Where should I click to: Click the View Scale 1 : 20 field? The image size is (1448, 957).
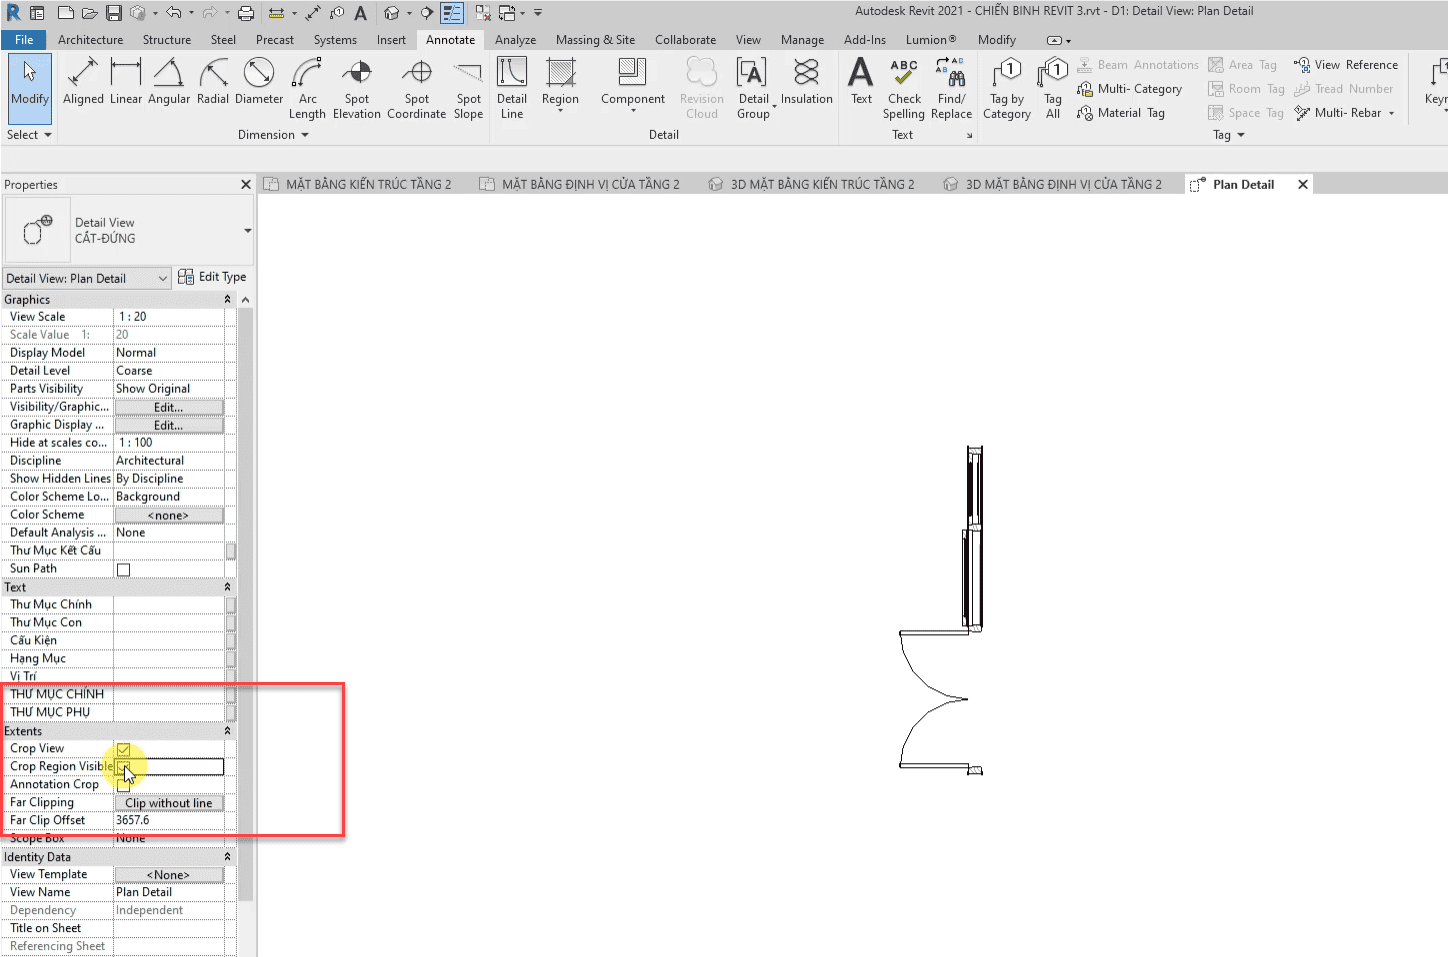(169, 317)
